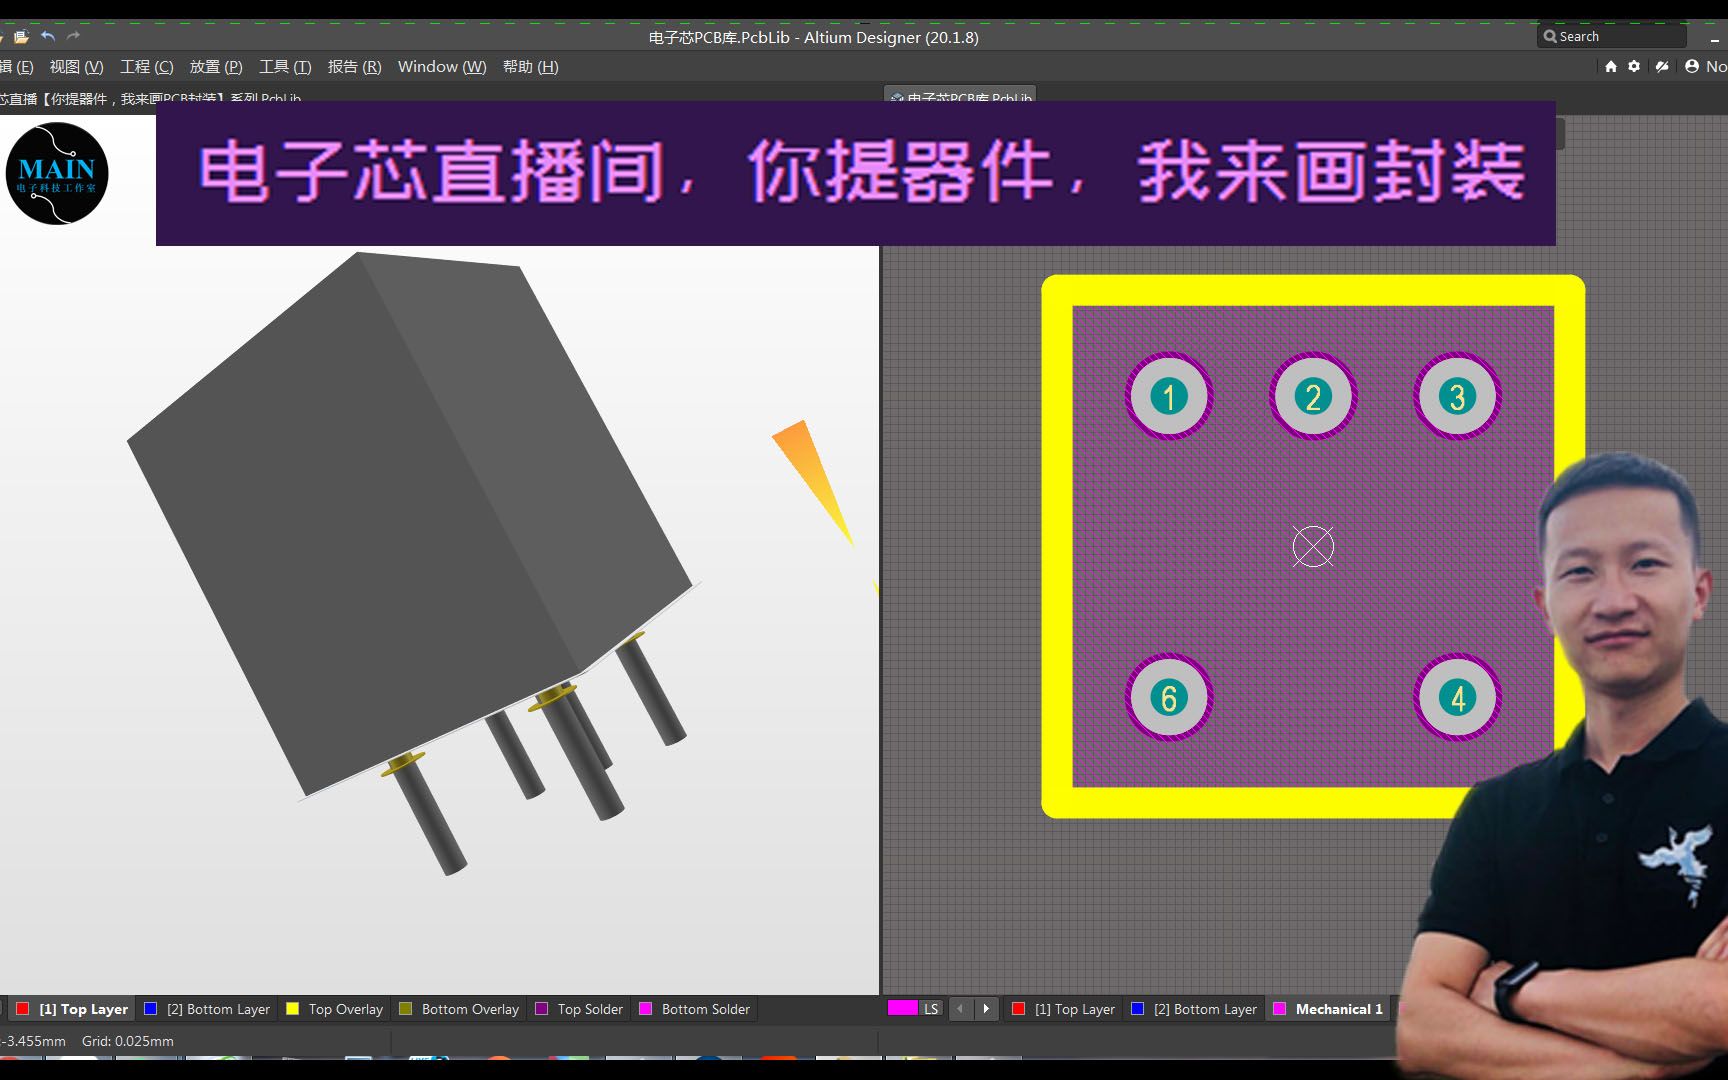Click the -3.455mm coordinate readout
The image size is (1728, 1080).
tap(34, 1041)
